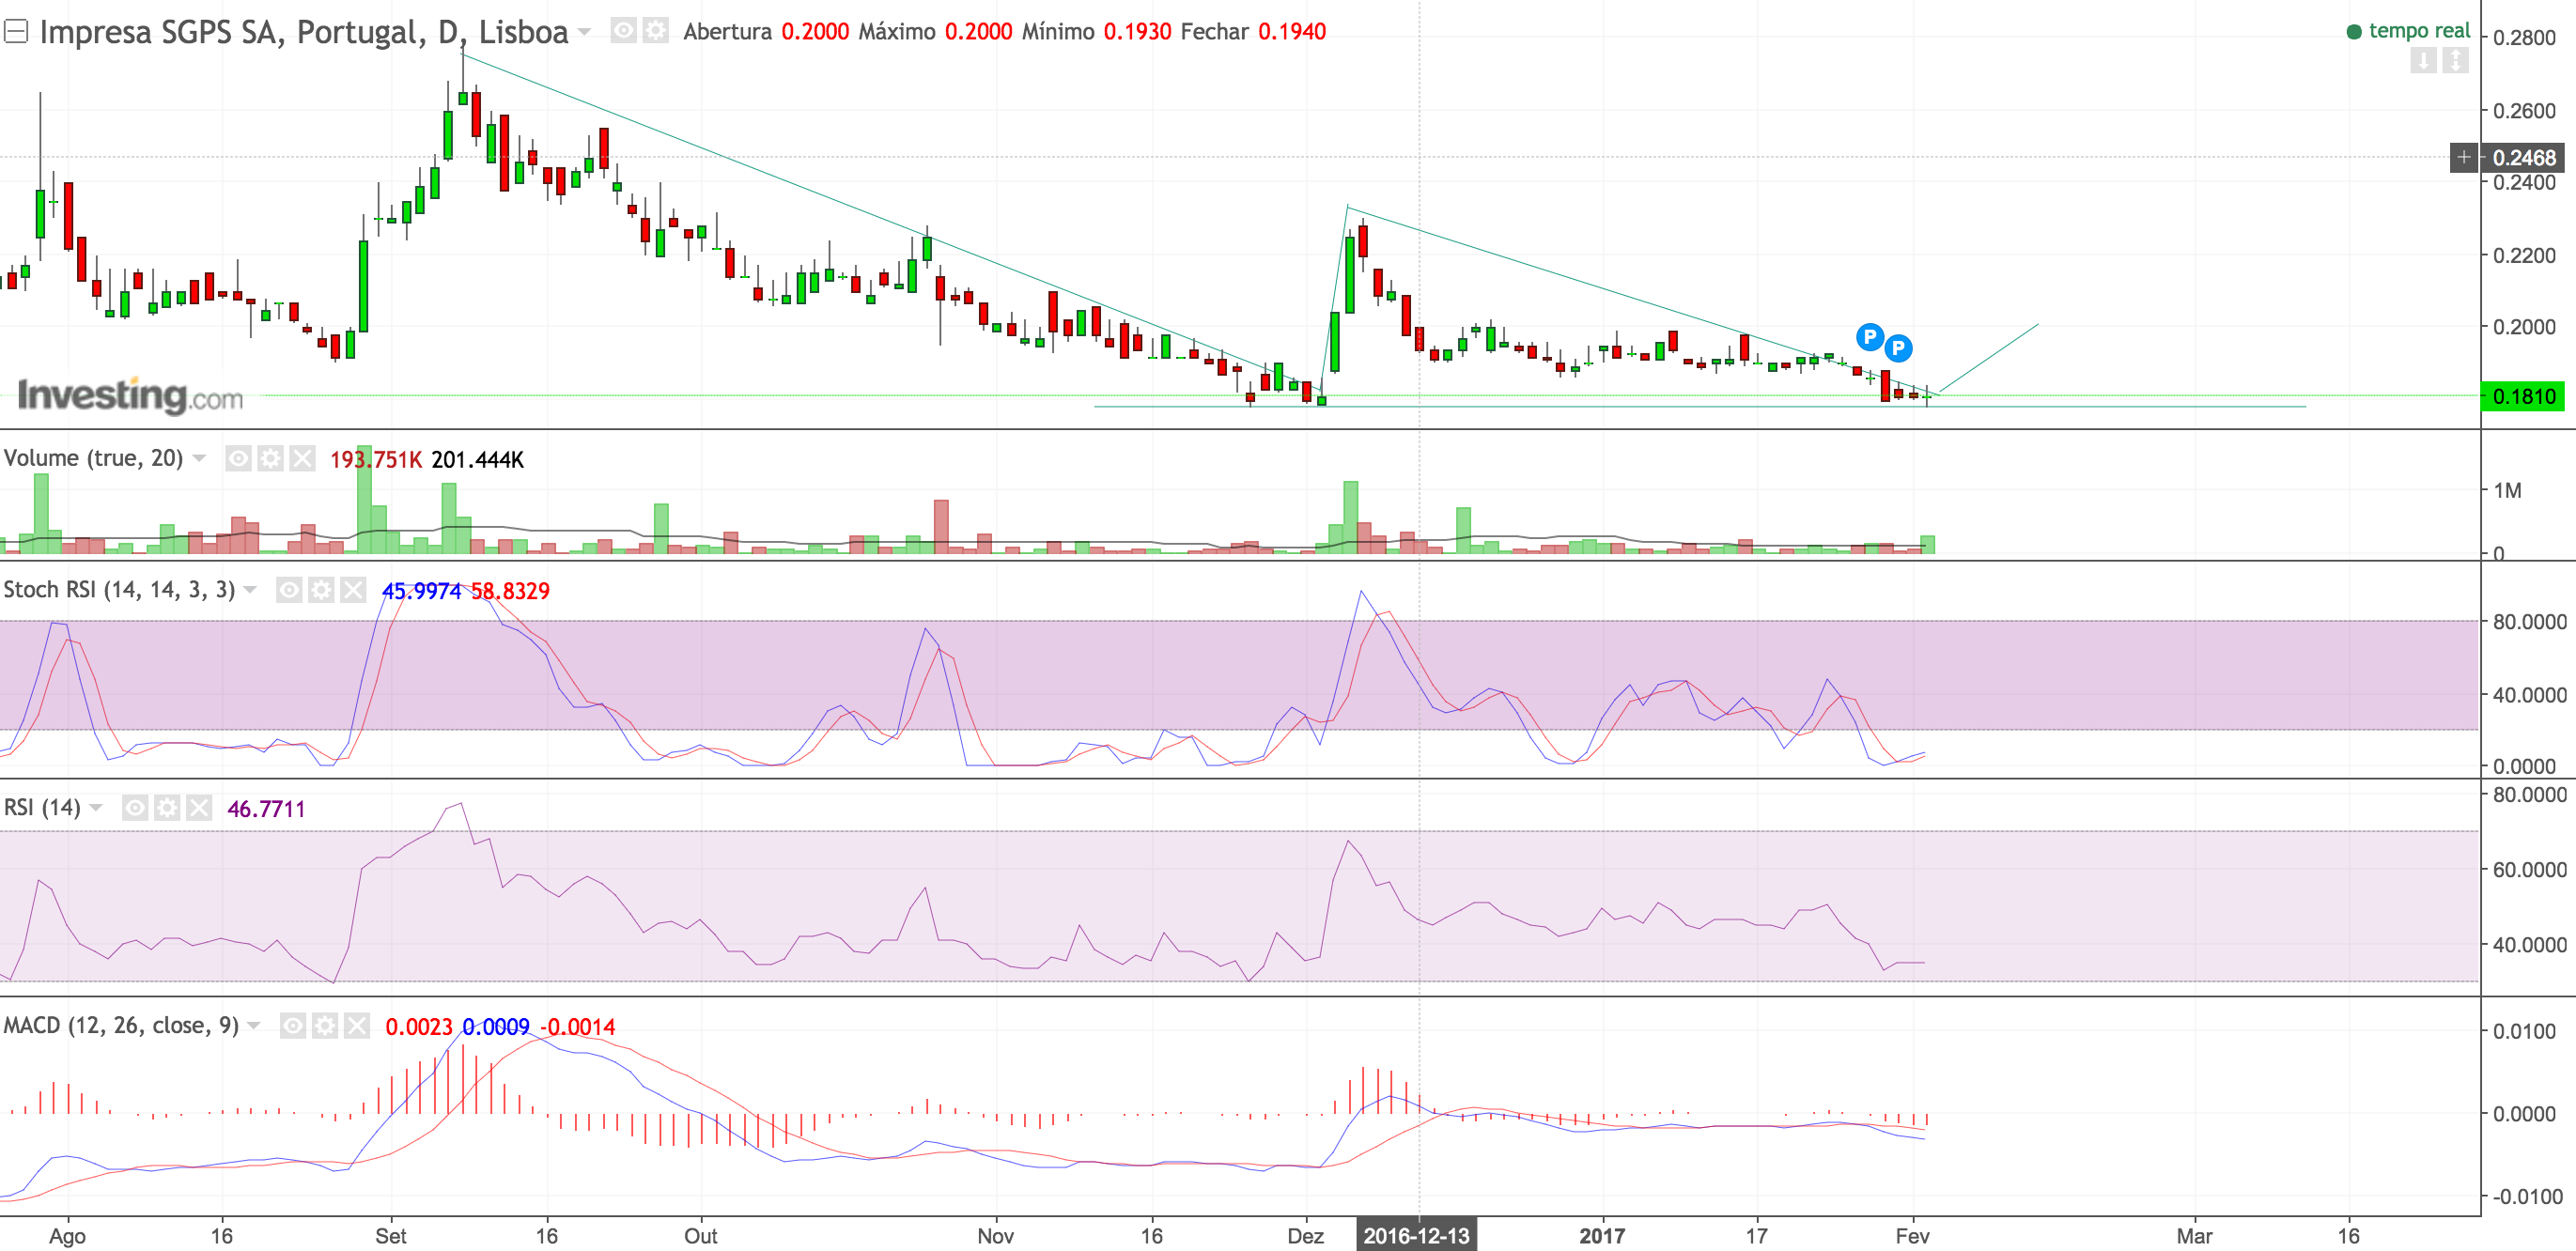The width and height of the screenshot is (2576, 1251).
Task: Open RSI (14) settings gear icon
Action: coord(167,808)
